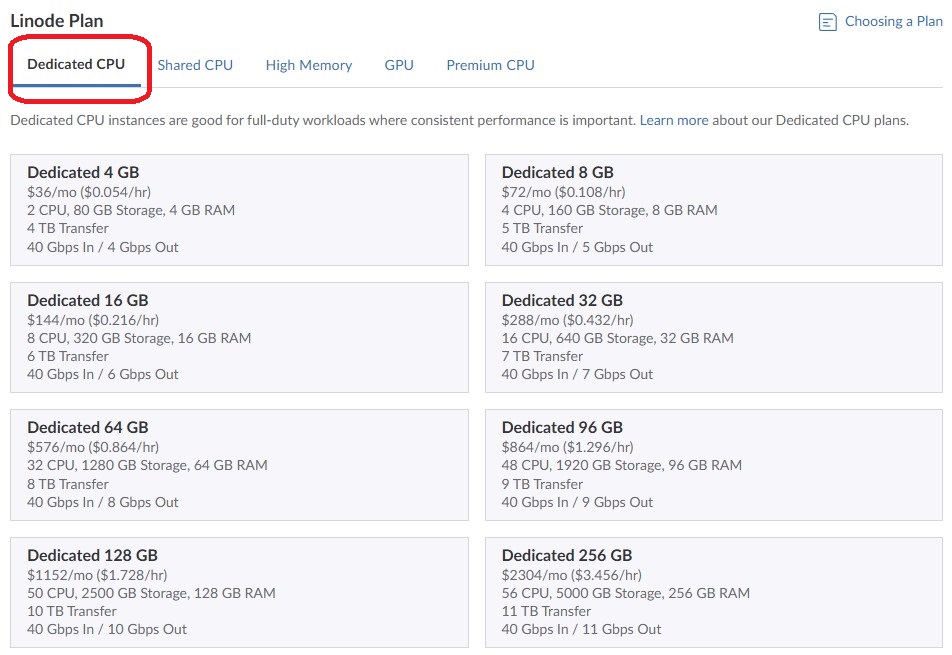This screenshot has height=655, width=952.
Task: Click the '8 TB Transfer' text
Action: pos(68,484)
